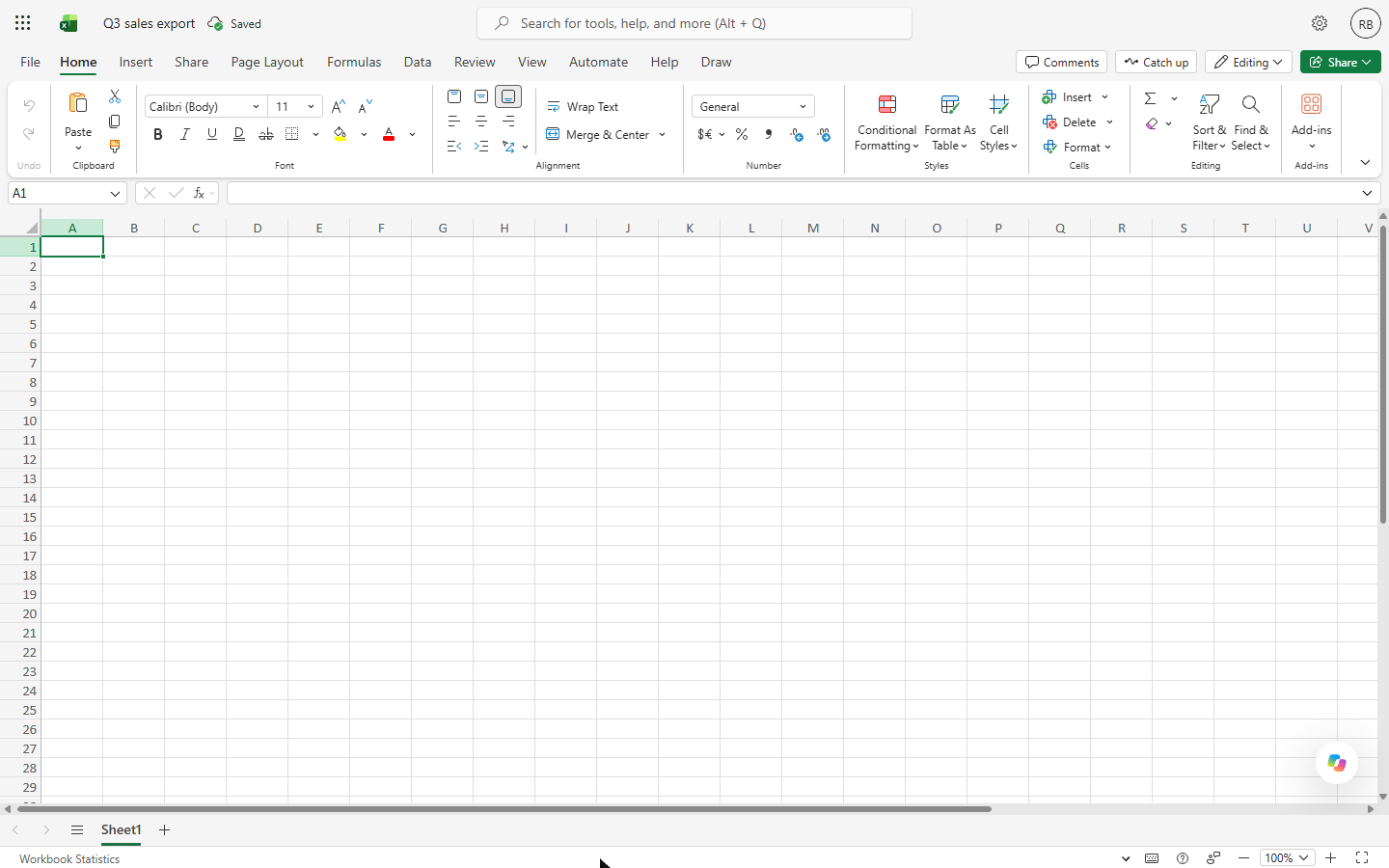The height and width of the screenshot is (868, 1389).
Task: Click the Increase Decimal icon
Action: pos(797,134)
